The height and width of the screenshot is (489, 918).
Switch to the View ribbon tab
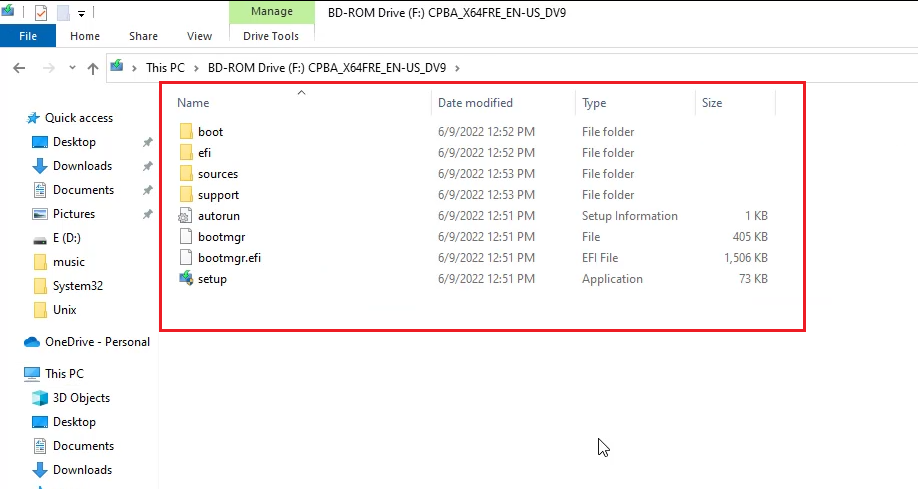(x=199, y=36)
